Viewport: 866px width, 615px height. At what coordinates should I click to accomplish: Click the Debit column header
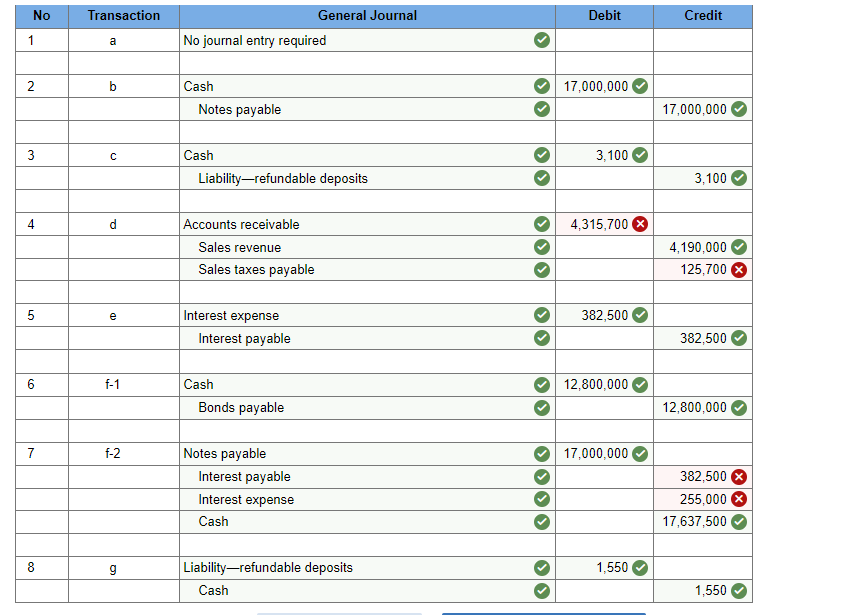pos(604,16)
